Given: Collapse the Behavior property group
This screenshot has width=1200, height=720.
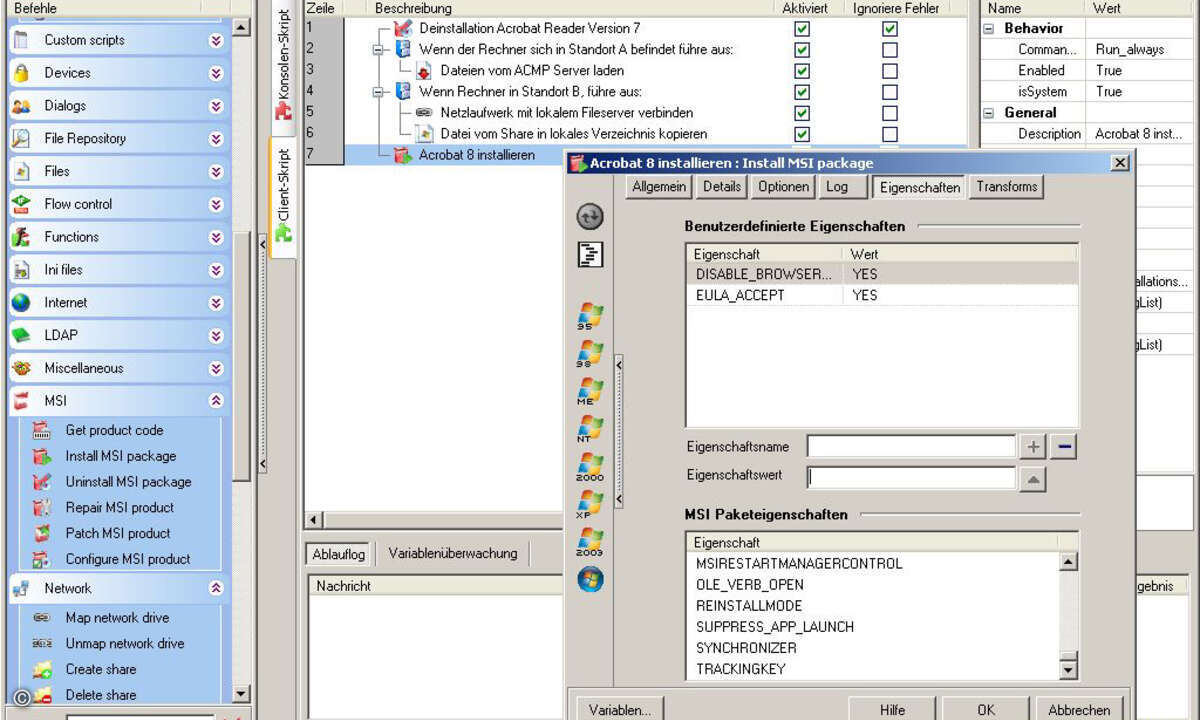Looking at the screenshot, I should [x=989, y=29].
